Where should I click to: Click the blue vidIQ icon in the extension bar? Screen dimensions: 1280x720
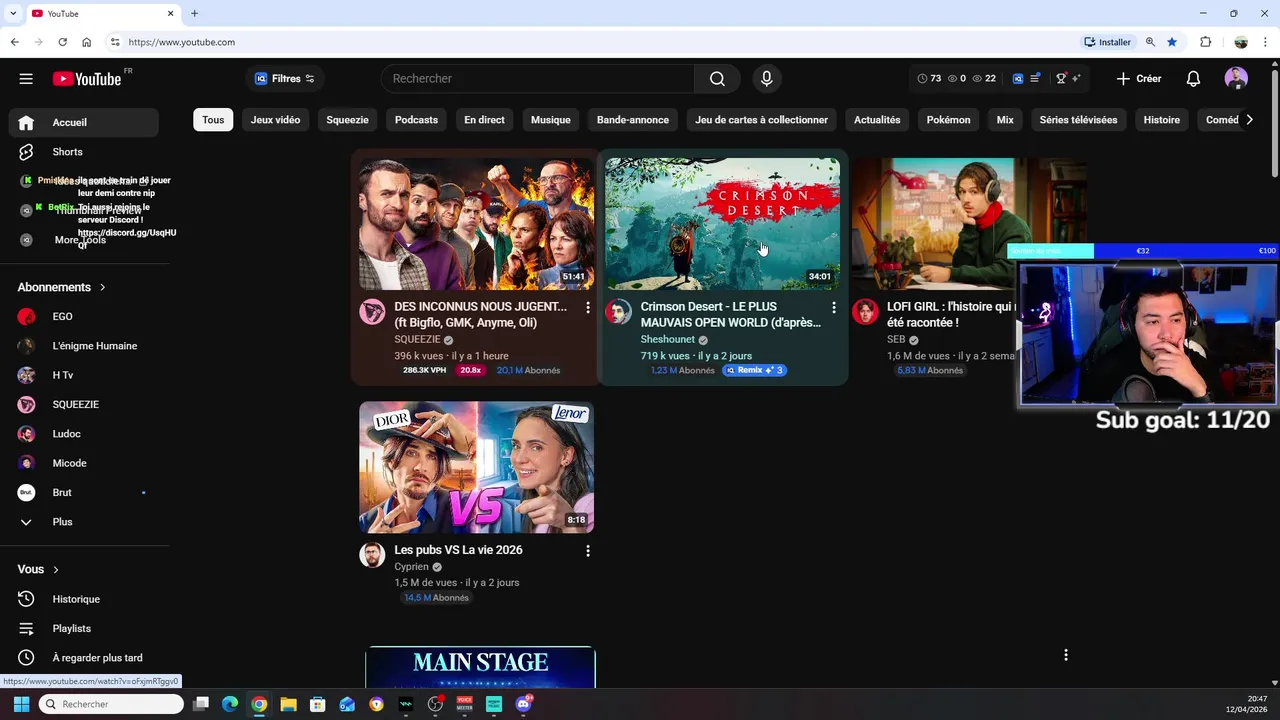tap(1018, 78)
